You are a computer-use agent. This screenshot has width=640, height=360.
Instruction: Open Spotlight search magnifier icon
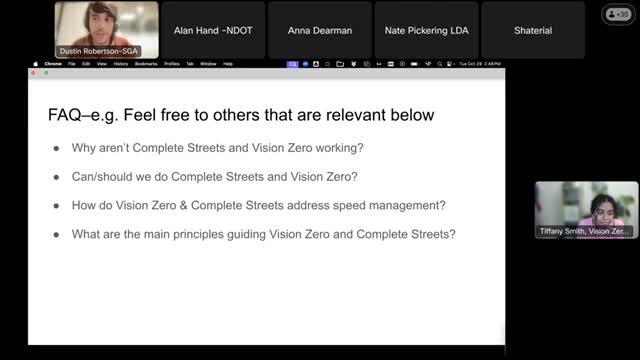440,64
